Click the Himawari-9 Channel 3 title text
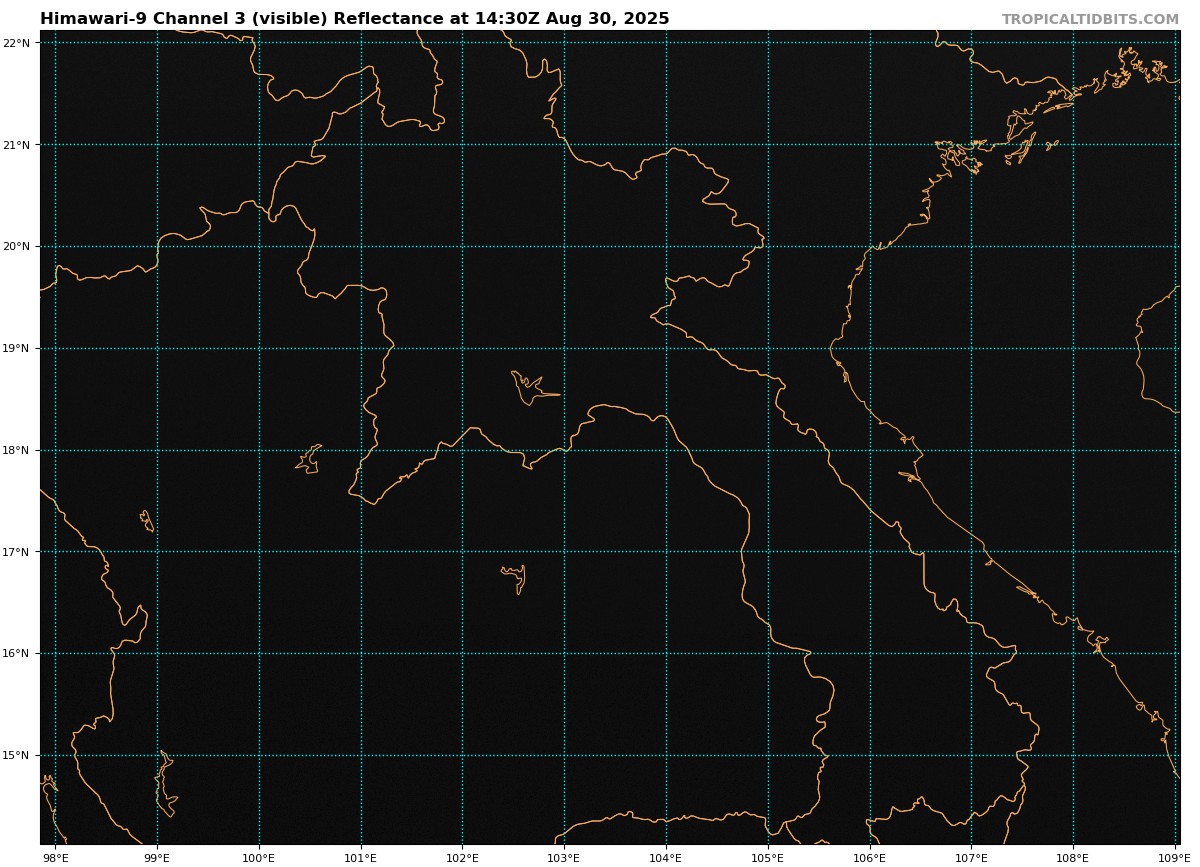This screenshot has width=1200, height=867. coord(355,19)
